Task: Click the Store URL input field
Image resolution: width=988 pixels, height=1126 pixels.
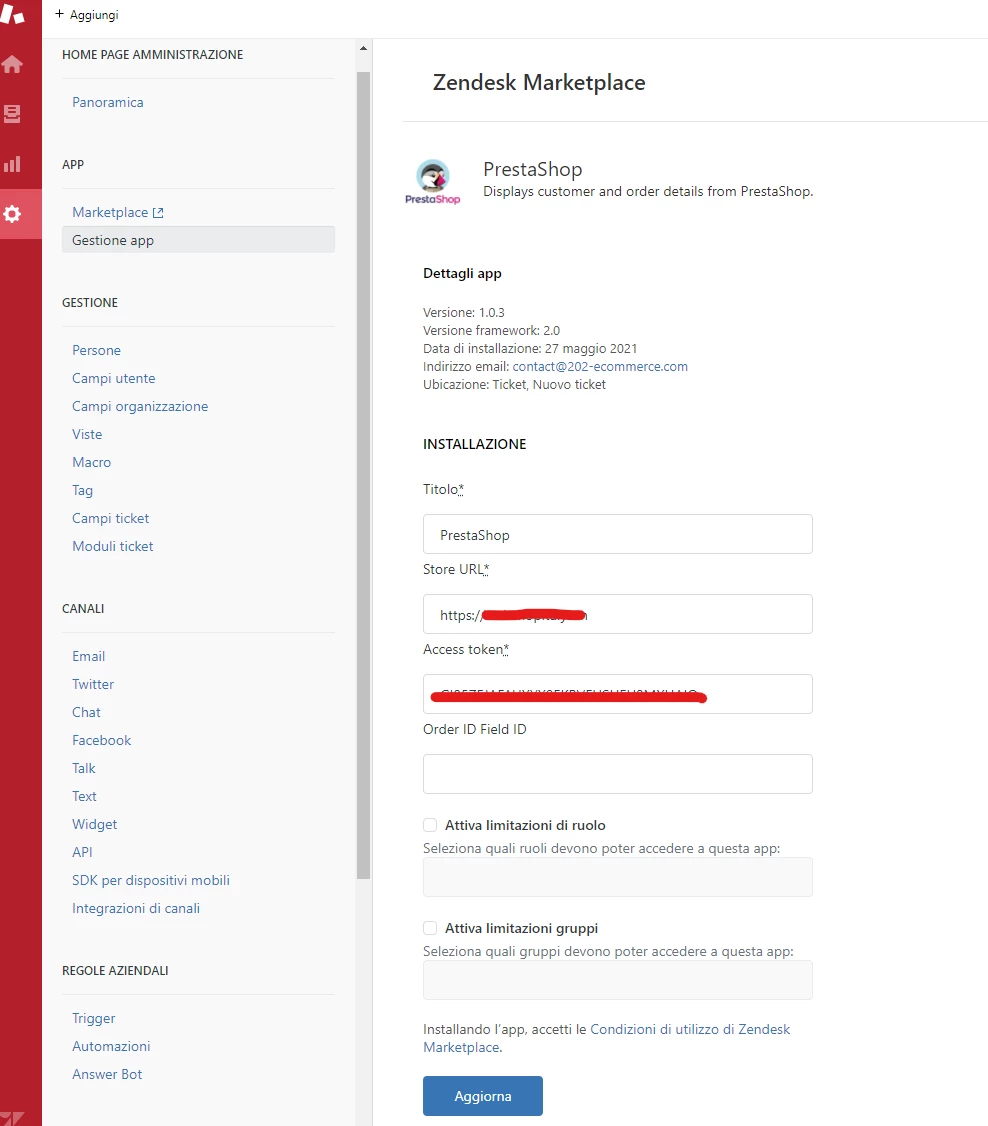Action: pyautogui.click(x=618, y=614)
